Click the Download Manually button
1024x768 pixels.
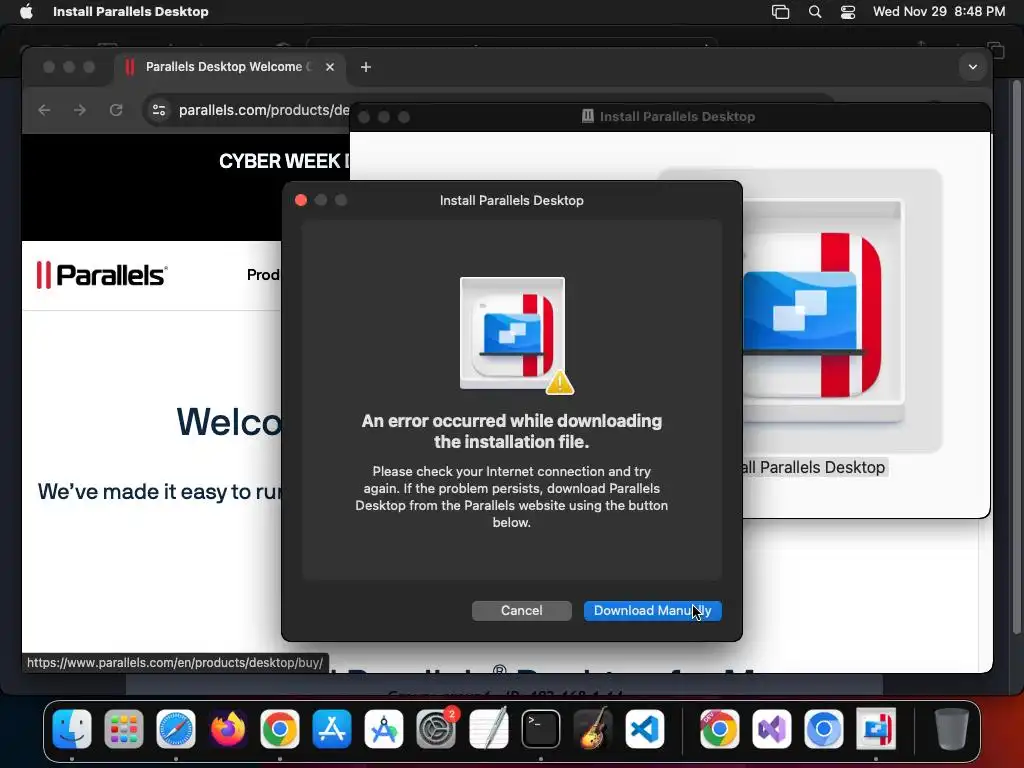652,611
